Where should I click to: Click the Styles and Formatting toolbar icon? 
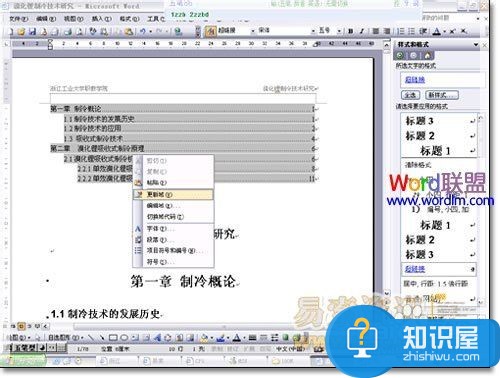tap(211, 31)
